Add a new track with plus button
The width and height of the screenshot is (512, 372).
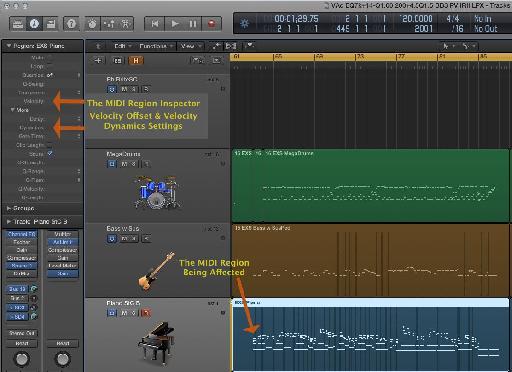click(x=98, y=61)
